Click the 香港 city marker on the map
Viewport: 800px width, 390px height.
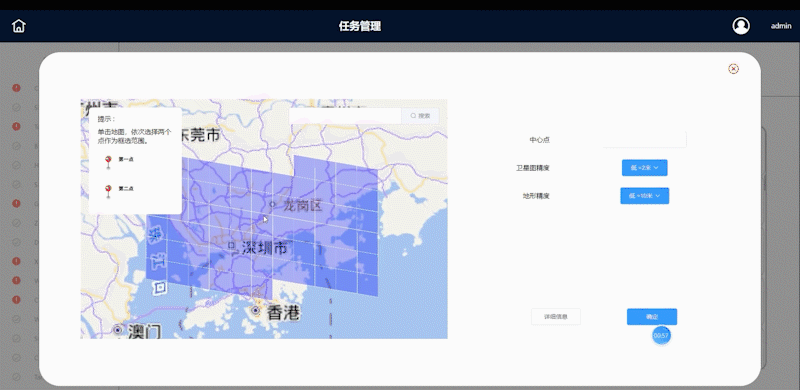[255, 310]
